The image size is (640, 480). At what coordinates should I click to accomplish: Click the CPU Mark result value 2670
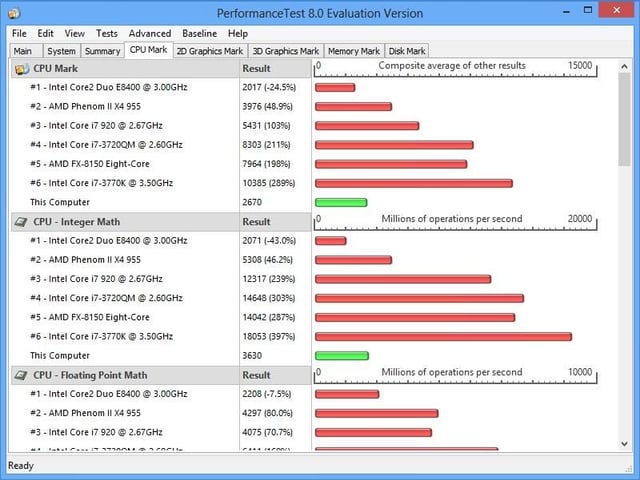tap(252, 202)
